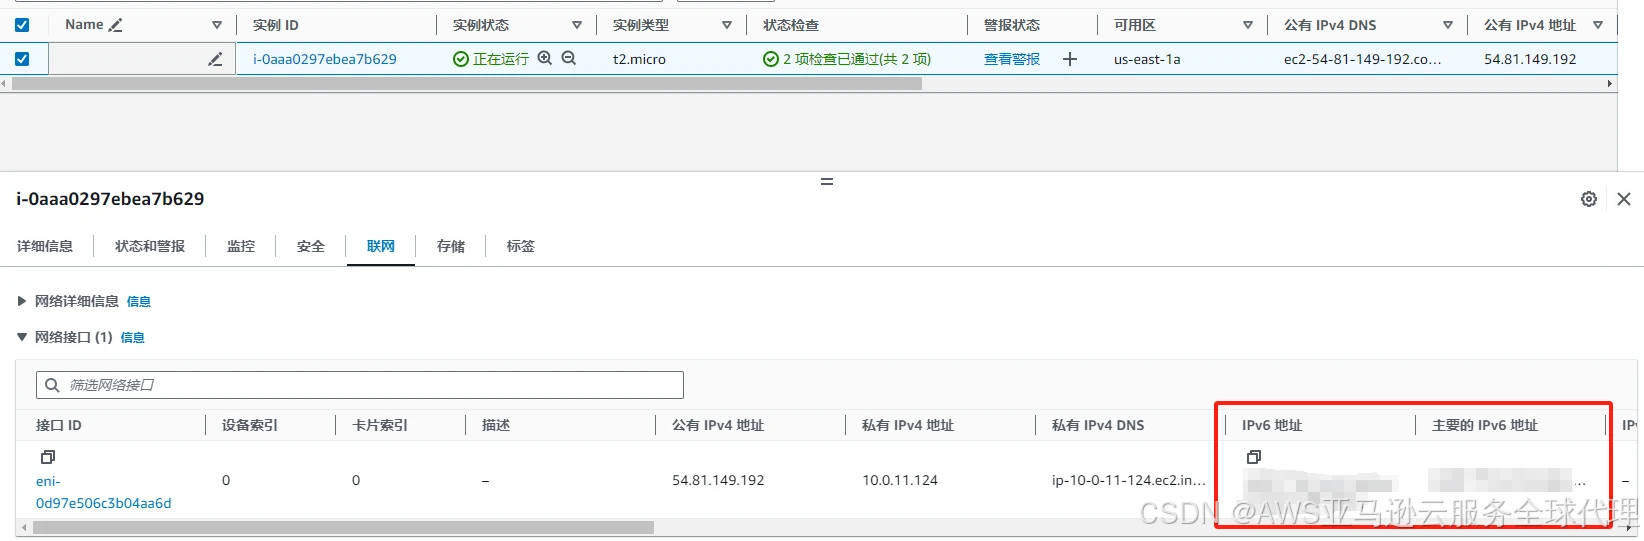Click 信息 link beside 网络接口 (1)
The image size is (1644, 541).
pyautogui.click(x=133, y=338)
